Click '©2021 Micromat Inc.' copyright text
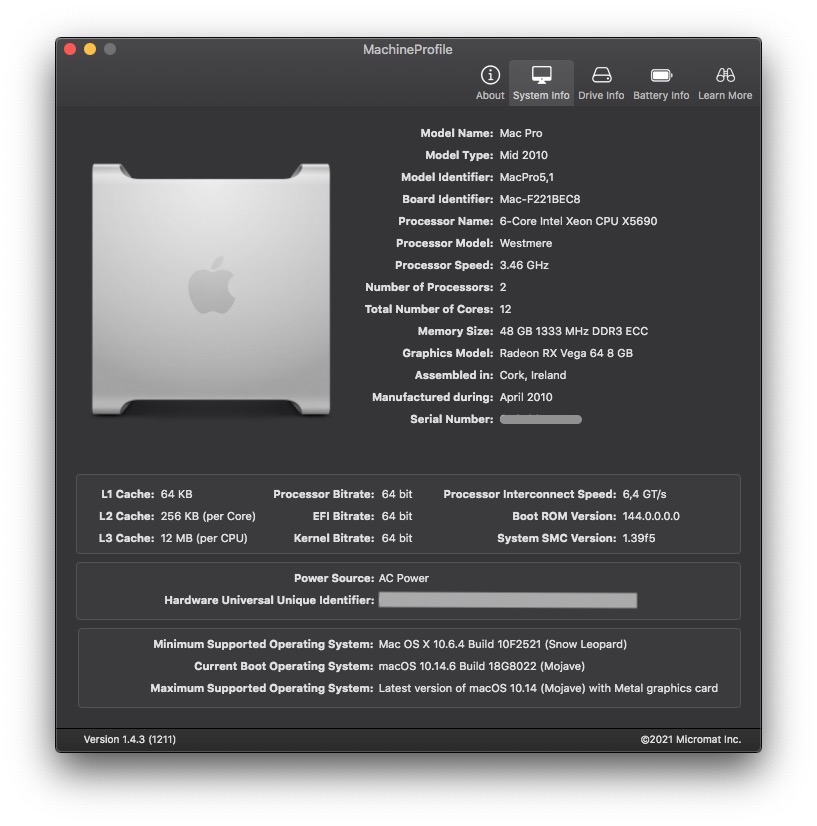Screen dimensions: 817x826 pyautogui.click(x=691, y=740)
